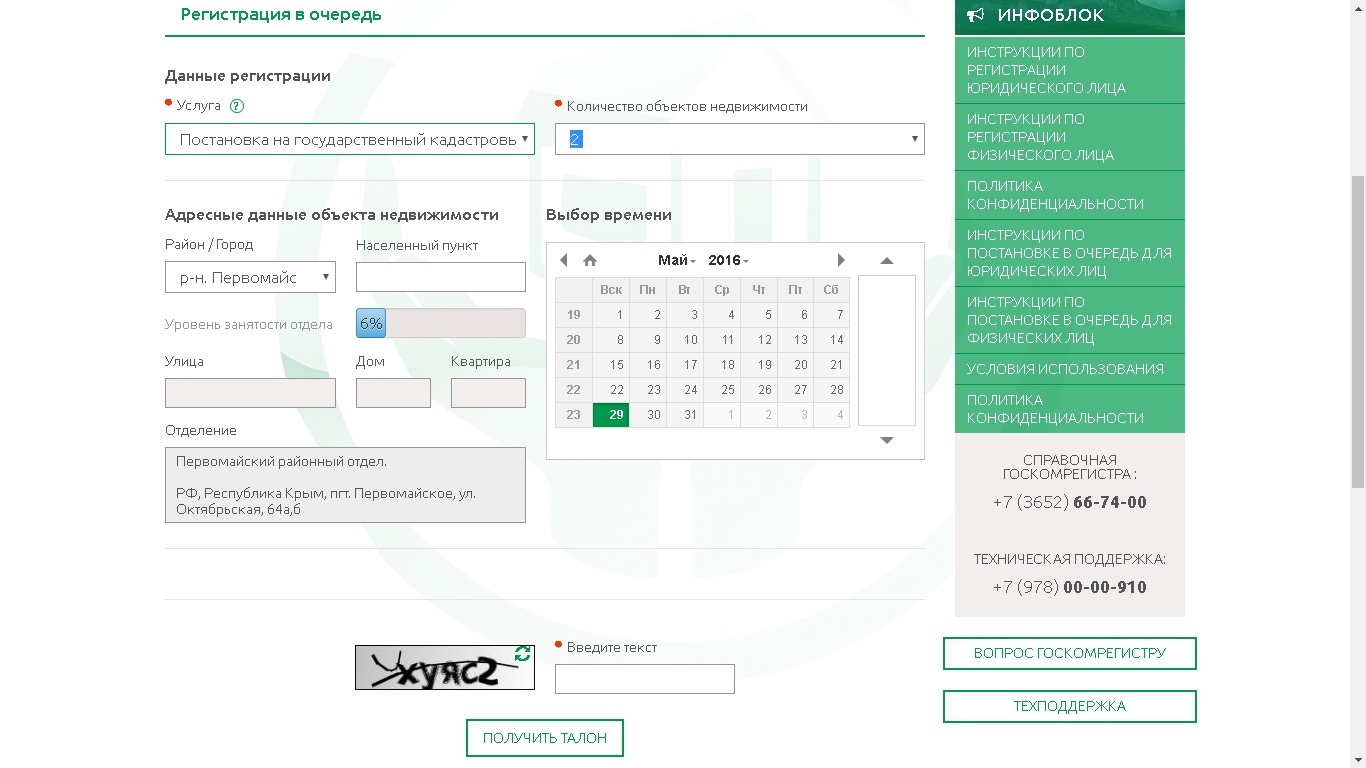Click week number 19 in calendar

(574, 315)
